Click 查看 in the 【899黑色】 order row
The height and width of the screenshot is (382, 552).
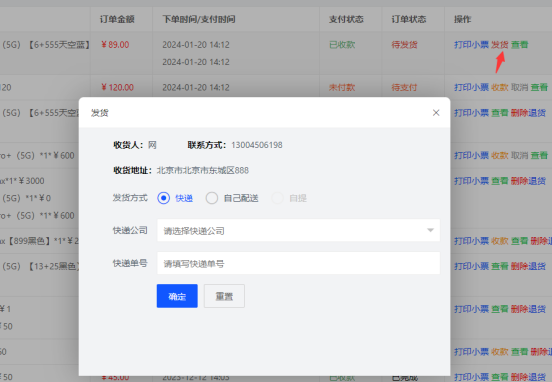tap(520, 241)
